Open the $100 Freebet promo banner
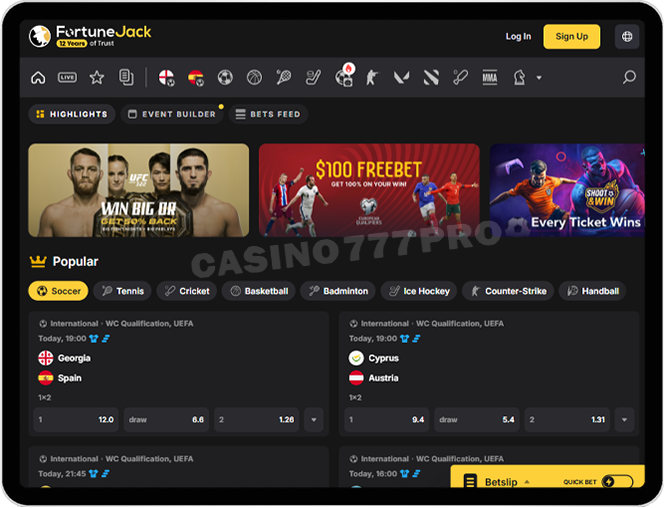The image size is (664, 508). pyautogui.click(x=369, y=190)
